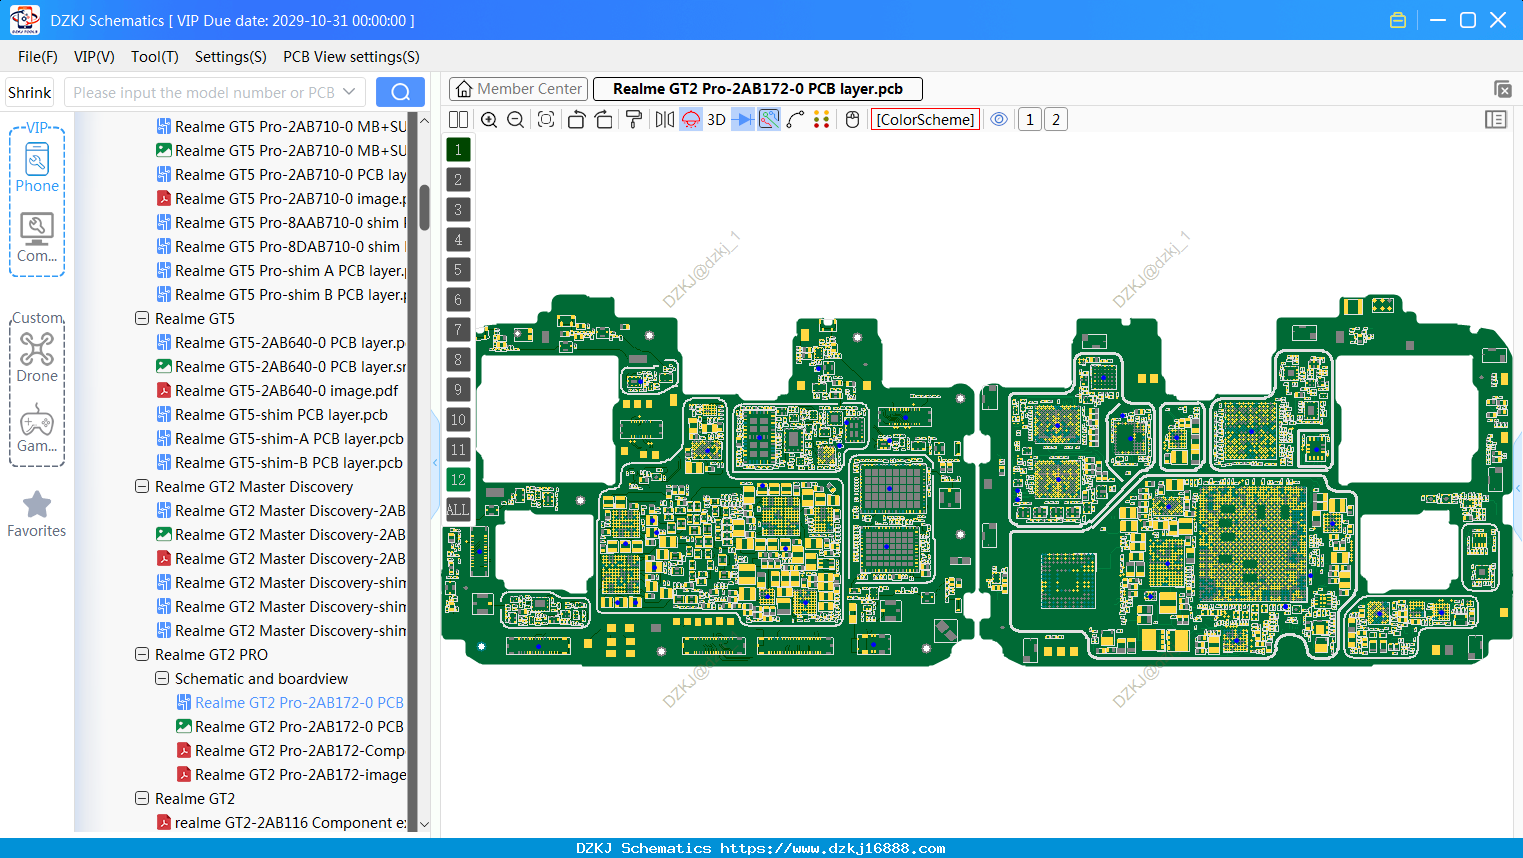Viewport: 1523px width, 858px height.
Task: Select the Computer category icon
Action: click(x=37, y=237)
